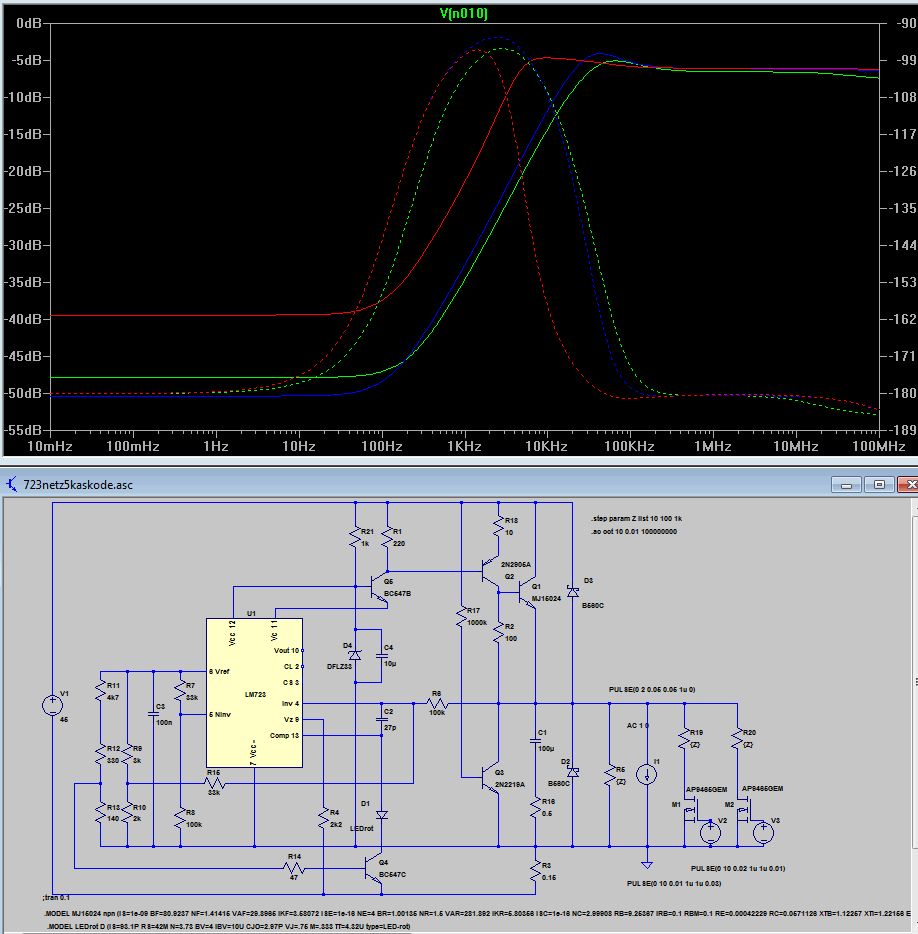Viewport: 918px width, 934px height.
Task: Select transistor Q2 2N2905A symbol
Action: tap(490, 572)
